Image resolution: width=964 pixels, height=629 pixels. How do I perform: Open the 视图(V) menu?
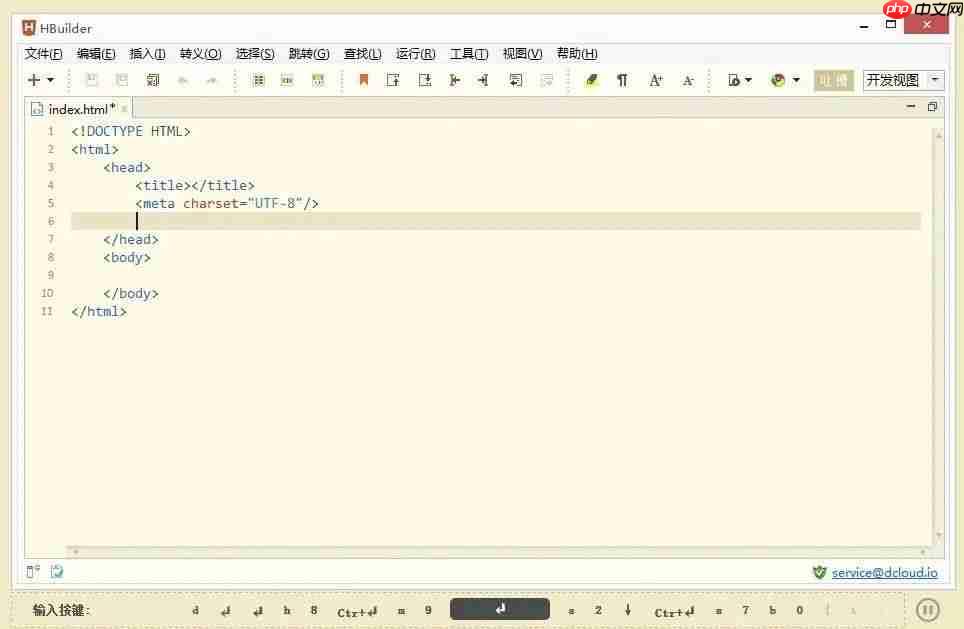pos(523,53)
